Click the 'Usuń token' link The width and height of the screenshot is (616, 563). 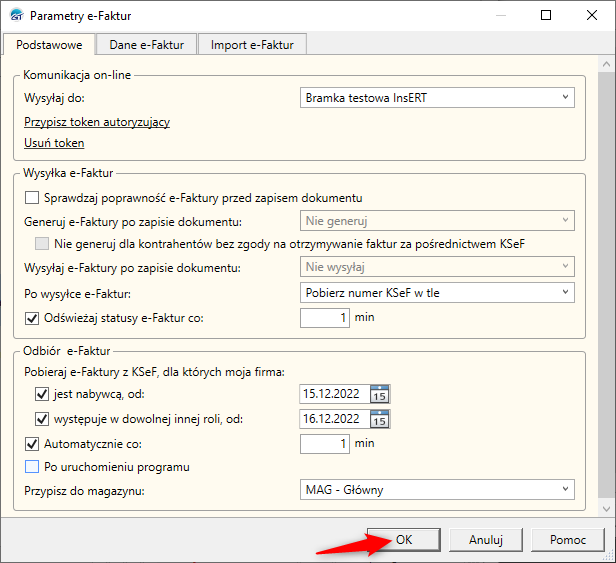click(x=54, y=143)
